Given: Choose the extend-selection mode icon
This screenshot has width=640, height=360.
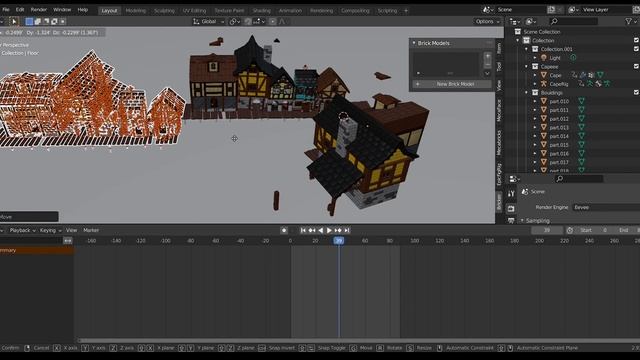Looking at the screenshot, I should coord(38,21).
